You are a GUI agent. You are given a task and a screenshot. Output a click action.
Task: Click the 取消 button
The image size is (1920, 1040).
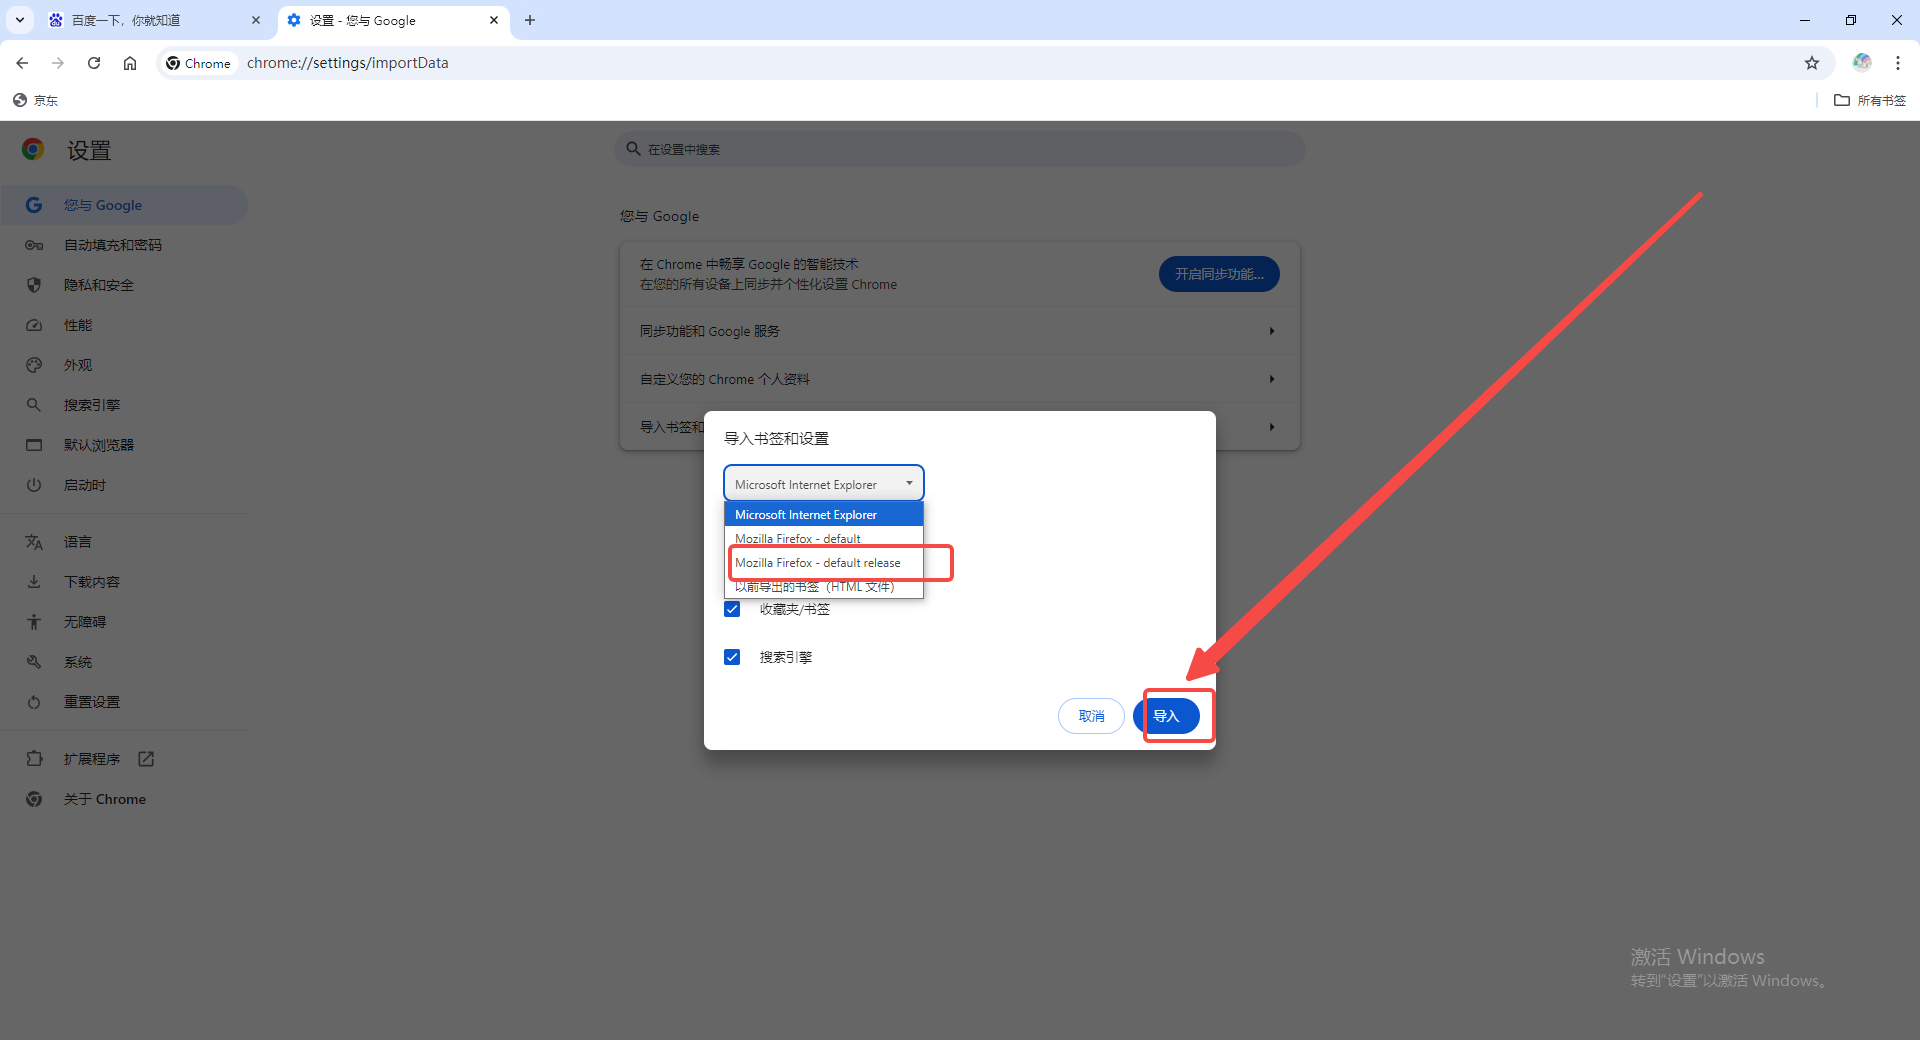pos(1091,716)
